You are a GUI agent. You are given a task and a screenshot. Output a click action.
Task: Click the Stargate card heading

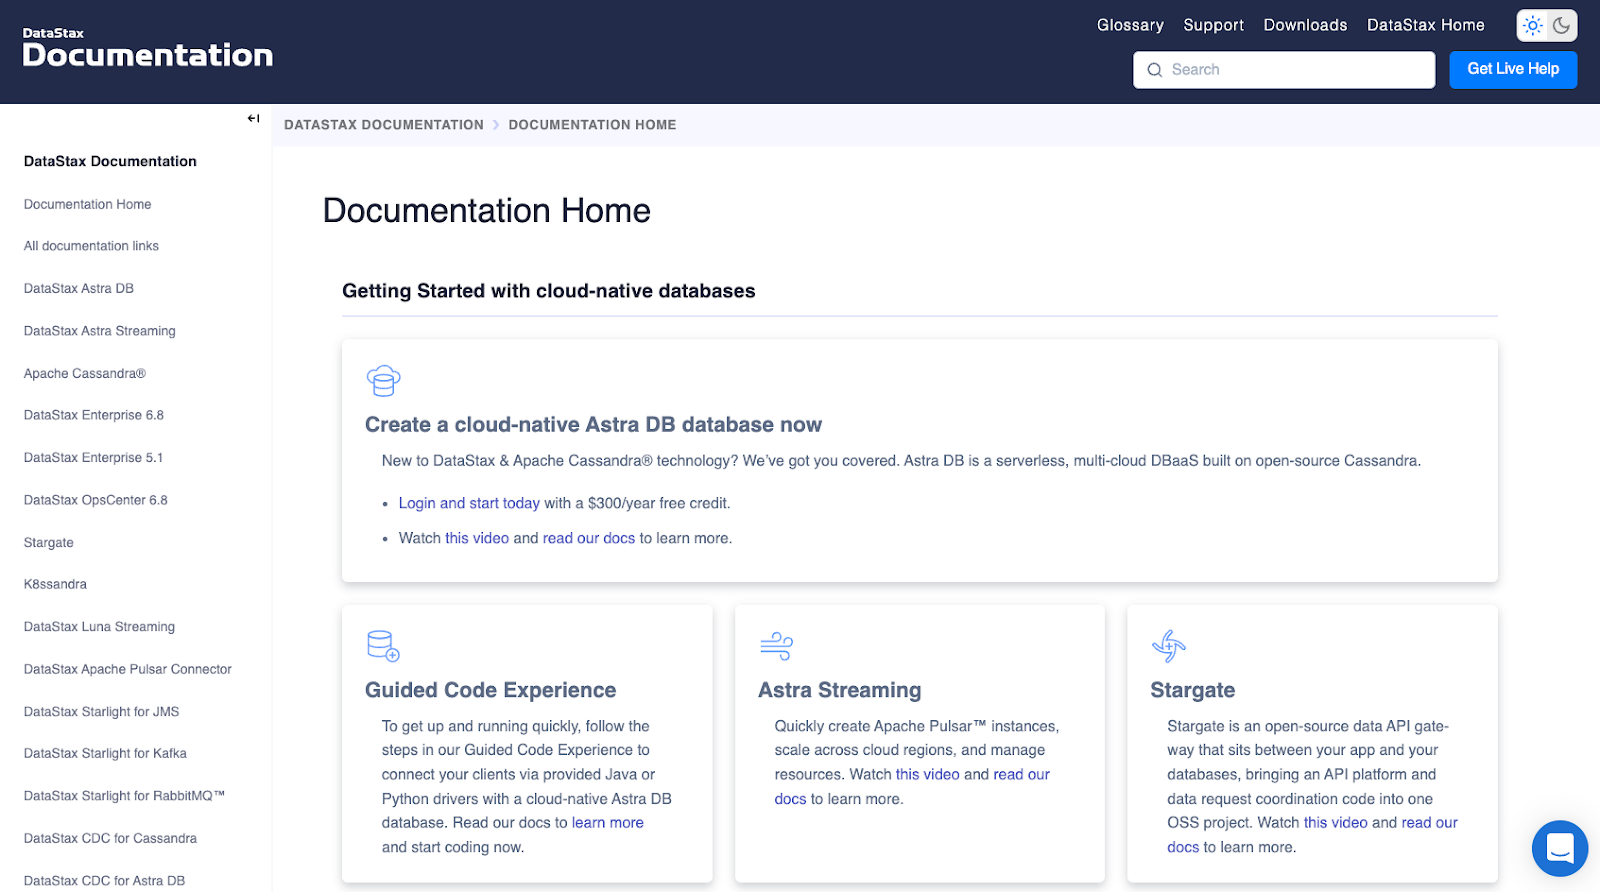point(1192,690)
